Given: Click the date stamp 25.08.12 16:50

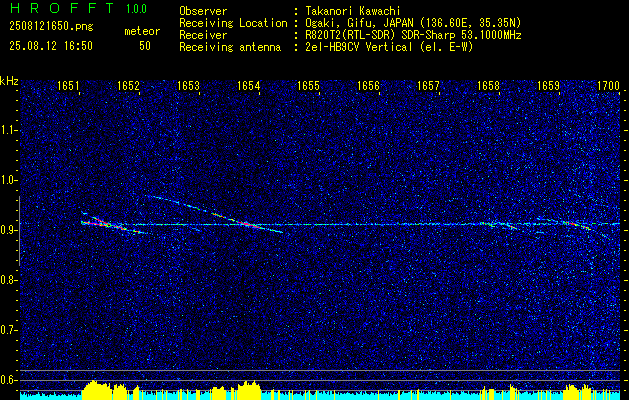Looking at the screenshot, I should pyautogui.click(x=51, y=46).
